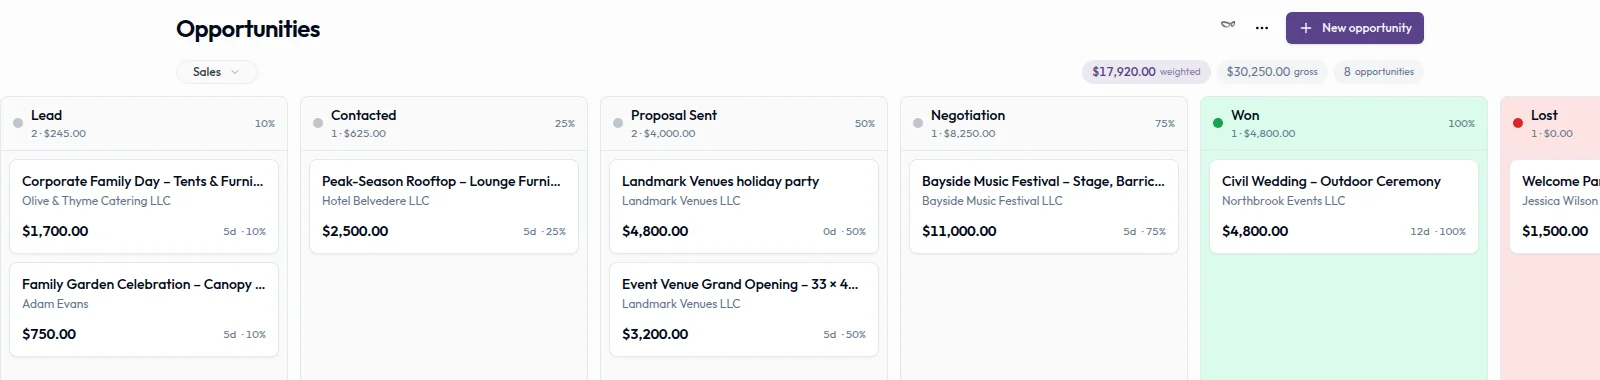Select the Negotiation column header
The height and width of the screenshot is (380, 1600).
click(1044, 123)
